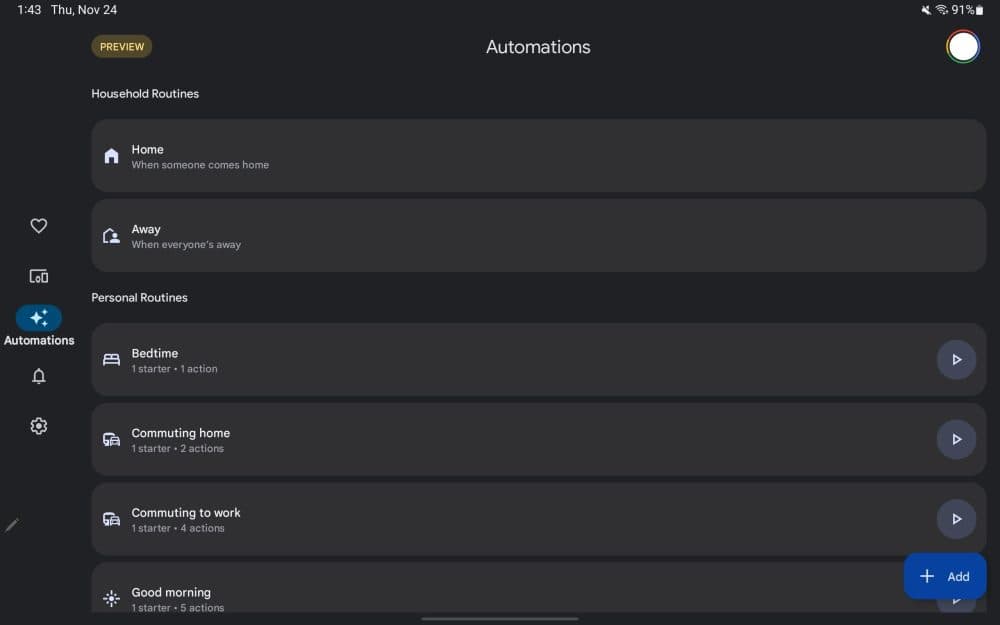Open Commuting home routine details
The image size is (1000, 625).
pyautogui.click(x=500, y=439)
